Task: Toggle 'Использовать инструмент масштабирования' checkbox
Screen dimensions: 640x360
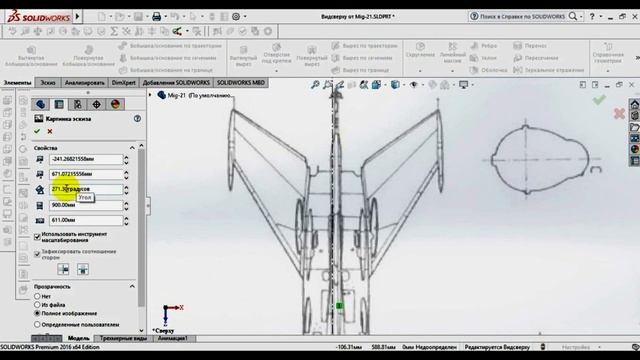Action: click(x=37, y=237)
